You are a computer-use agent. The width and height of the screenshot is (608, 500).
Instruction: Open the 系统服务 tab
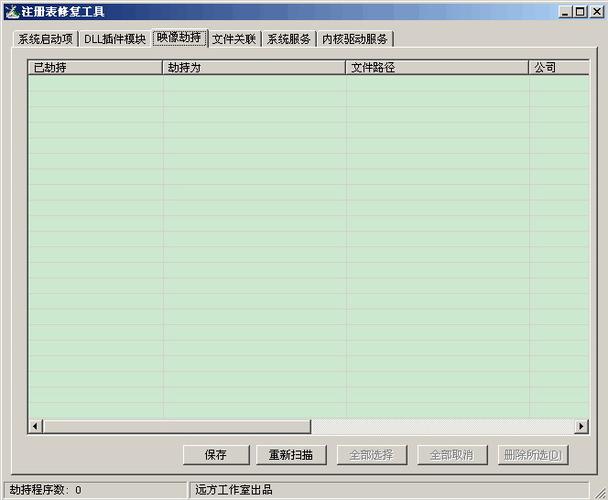coord(289,39)
